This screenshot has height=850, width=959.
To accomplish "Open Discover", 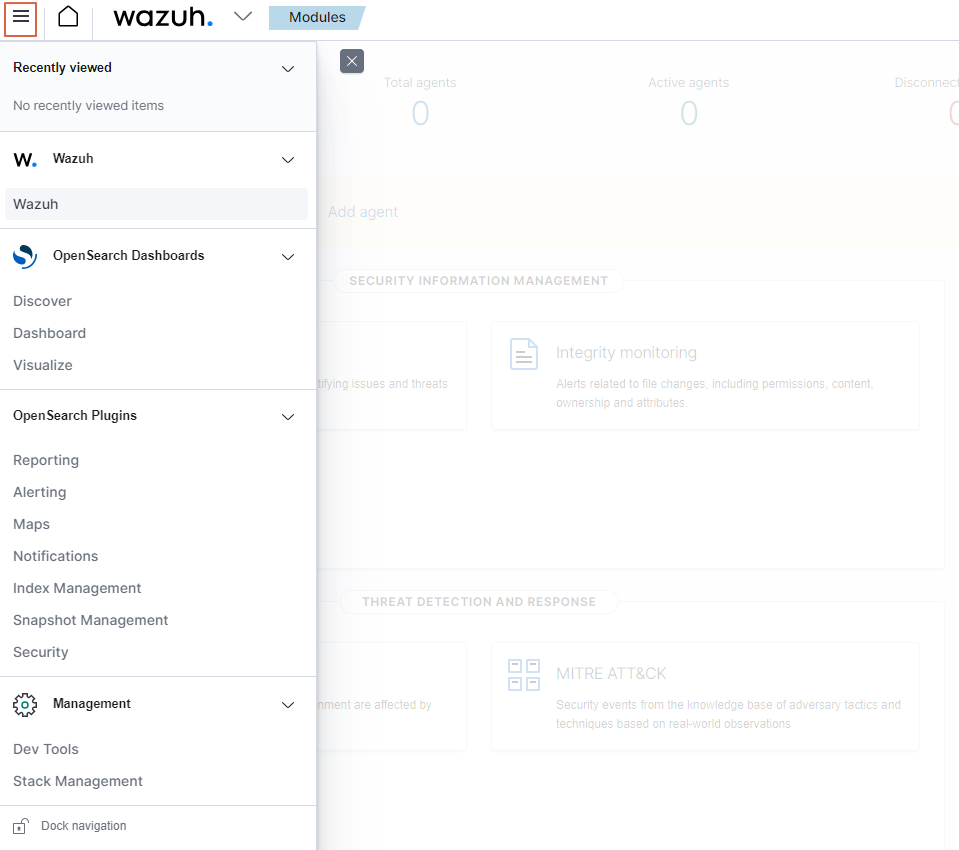I will pos(42,301).
